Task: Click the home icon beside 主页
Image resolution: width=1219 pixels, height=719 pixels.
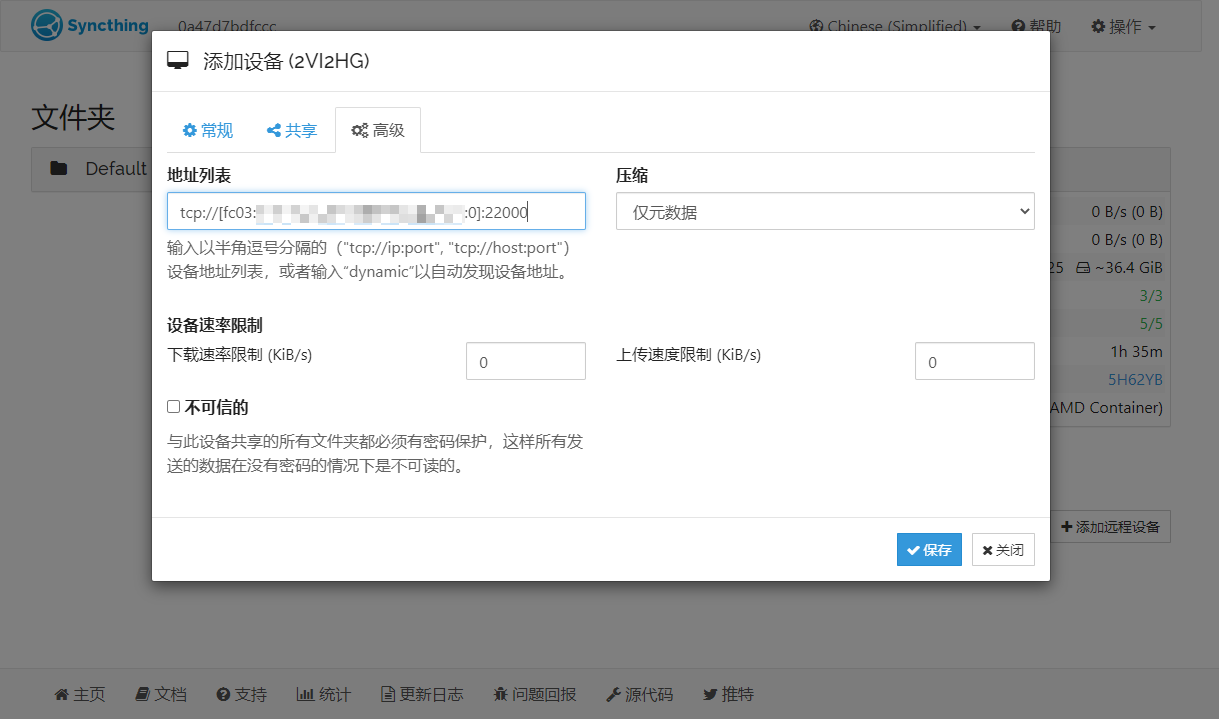Action: pyautogui.click(x=61, y=694)
